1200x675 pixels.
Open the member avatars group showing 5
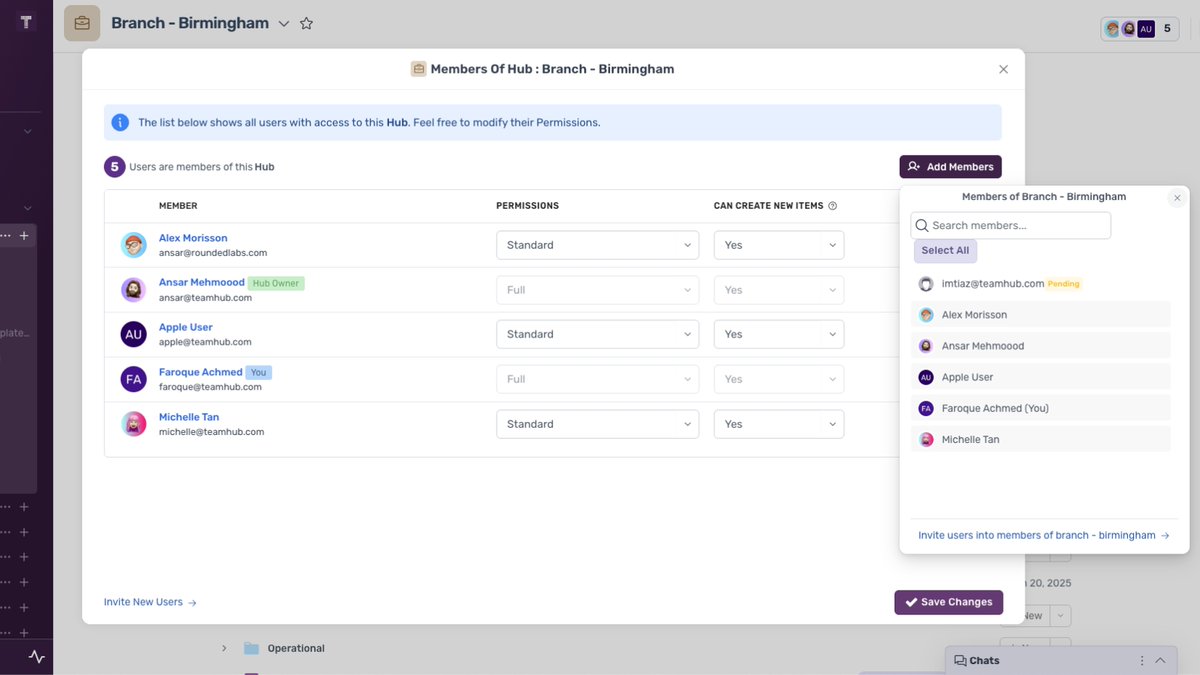(x=1139, y=29)
